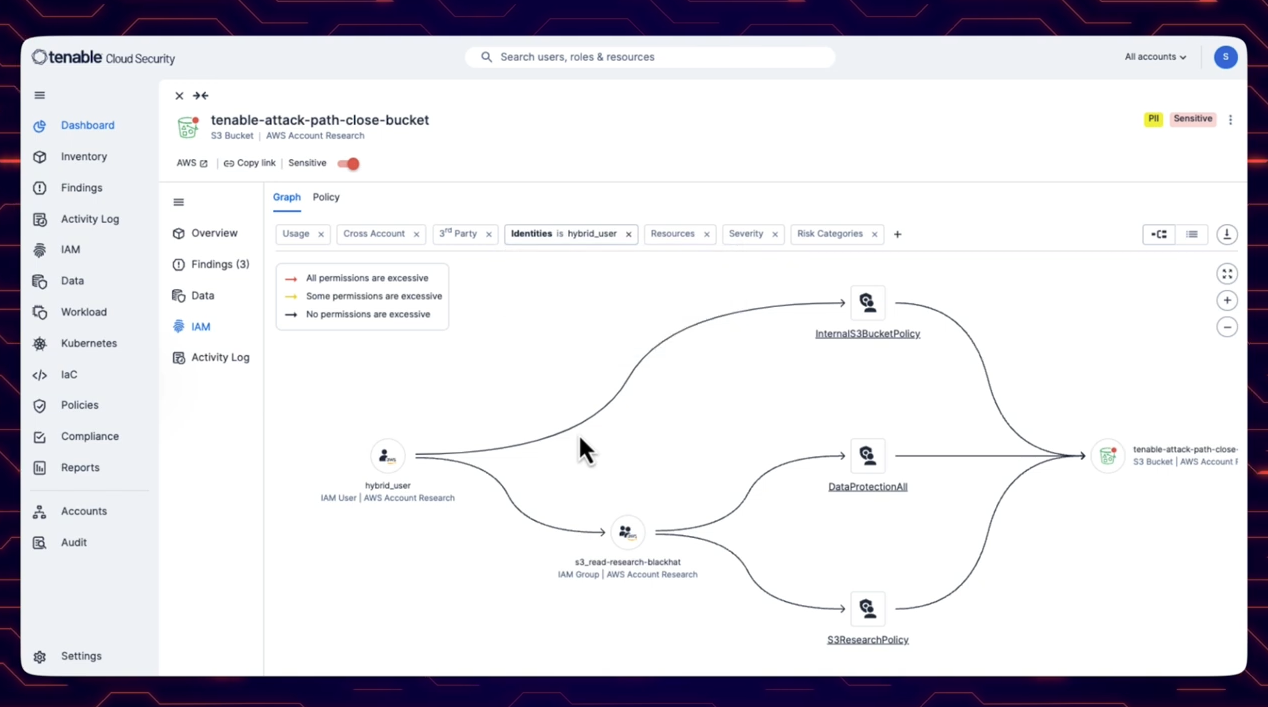1268x707 pixels.
Task: Click the Sensitive label badge
Action: (x=1192, y=119)
